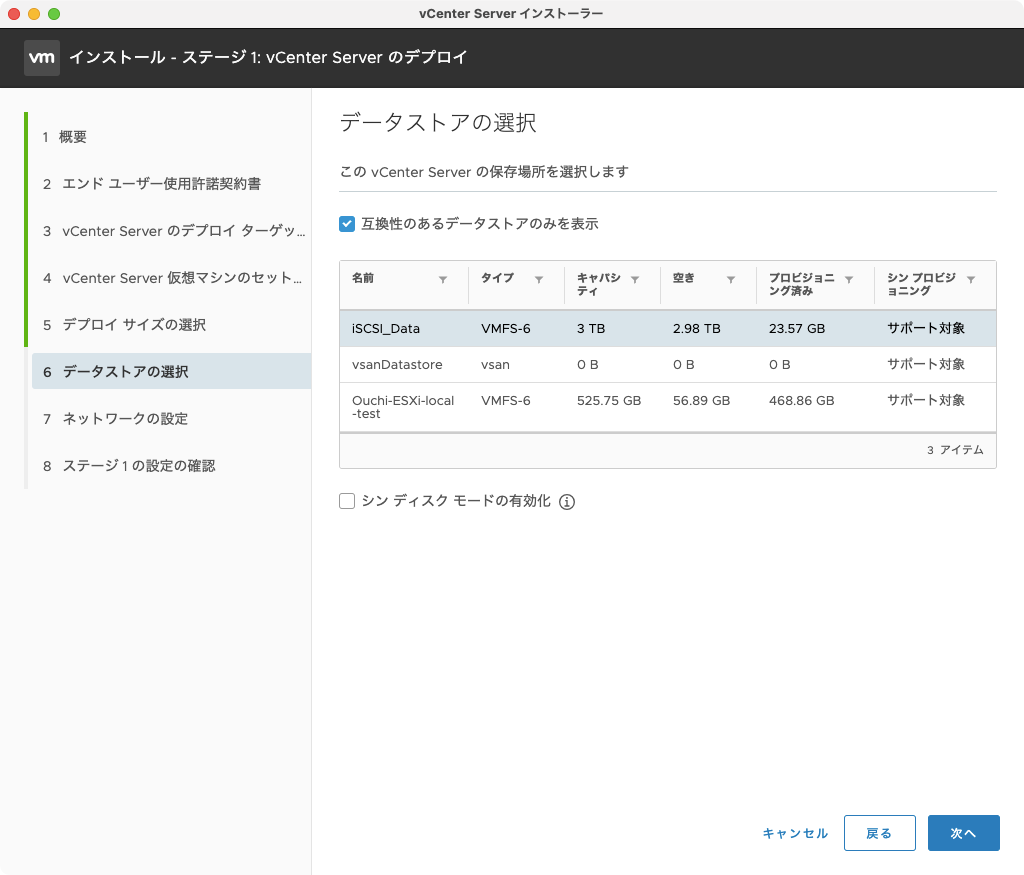1024x875 pixels.
Task: Enable the シン ディスク モードの有効化 checkbox
Action: (x=348, y=502)
